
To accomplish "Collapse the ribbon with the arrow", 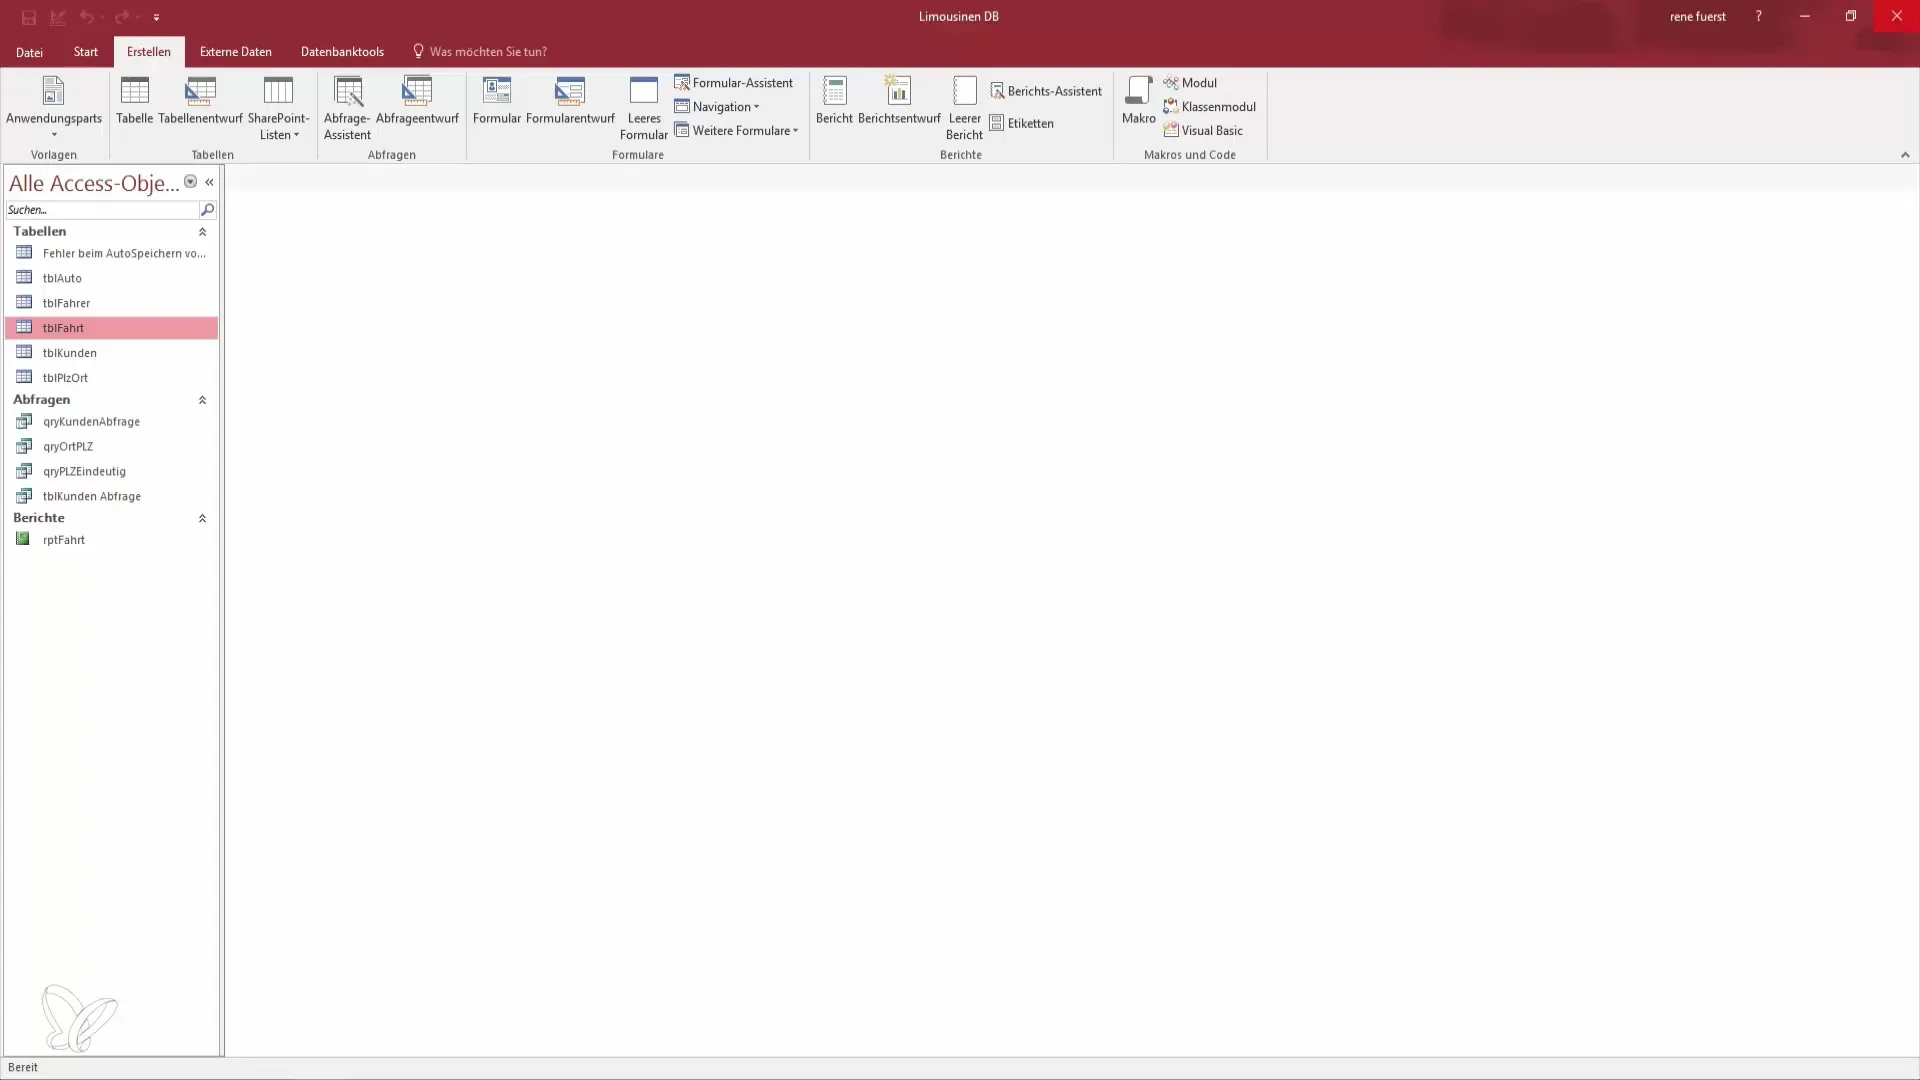I will (x=1905, y=155).
